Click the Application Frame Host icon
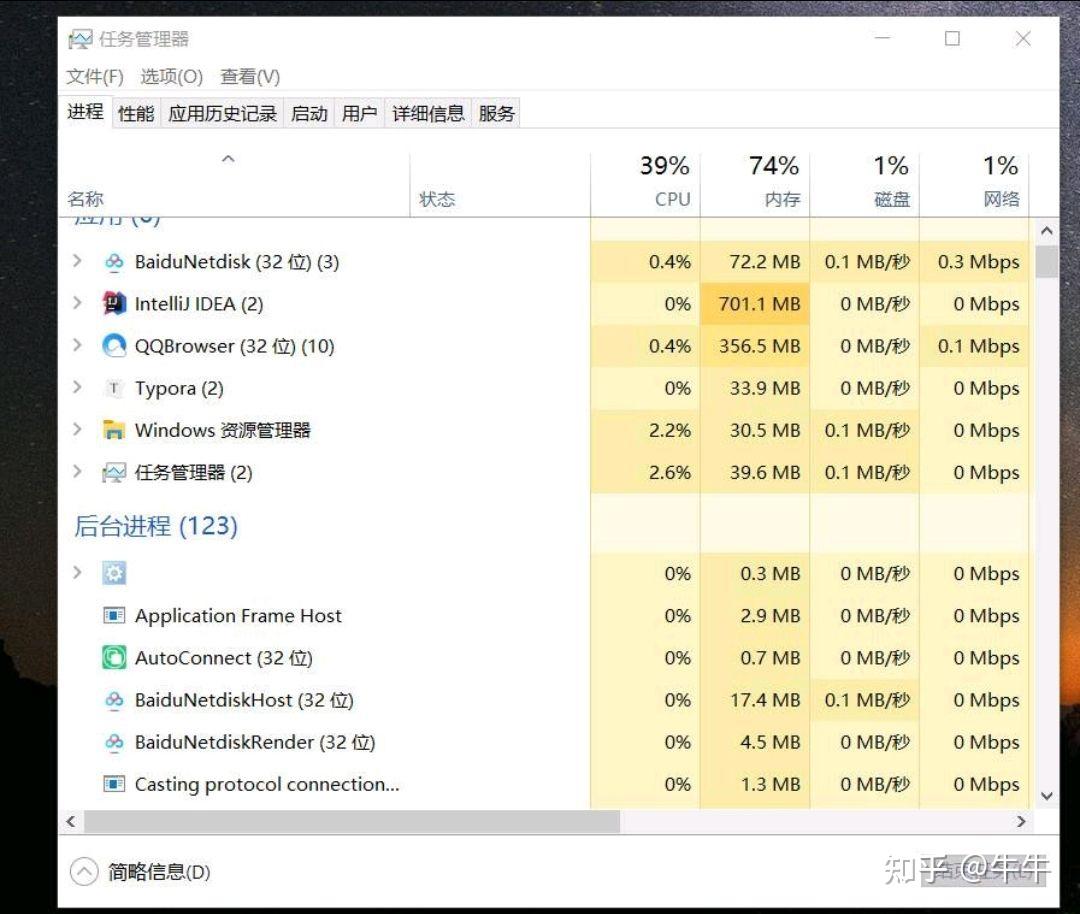 pyautogui.click(x=114, y=616)
